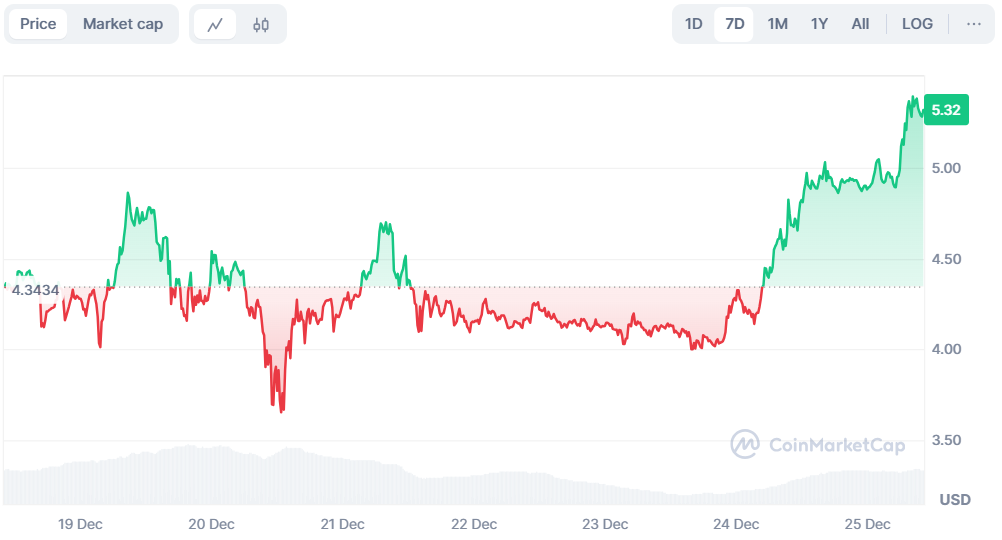Click the 19 Dec date label
Image resolution: width=1002 pixels, height=540 pixels.
click(80, 524)
